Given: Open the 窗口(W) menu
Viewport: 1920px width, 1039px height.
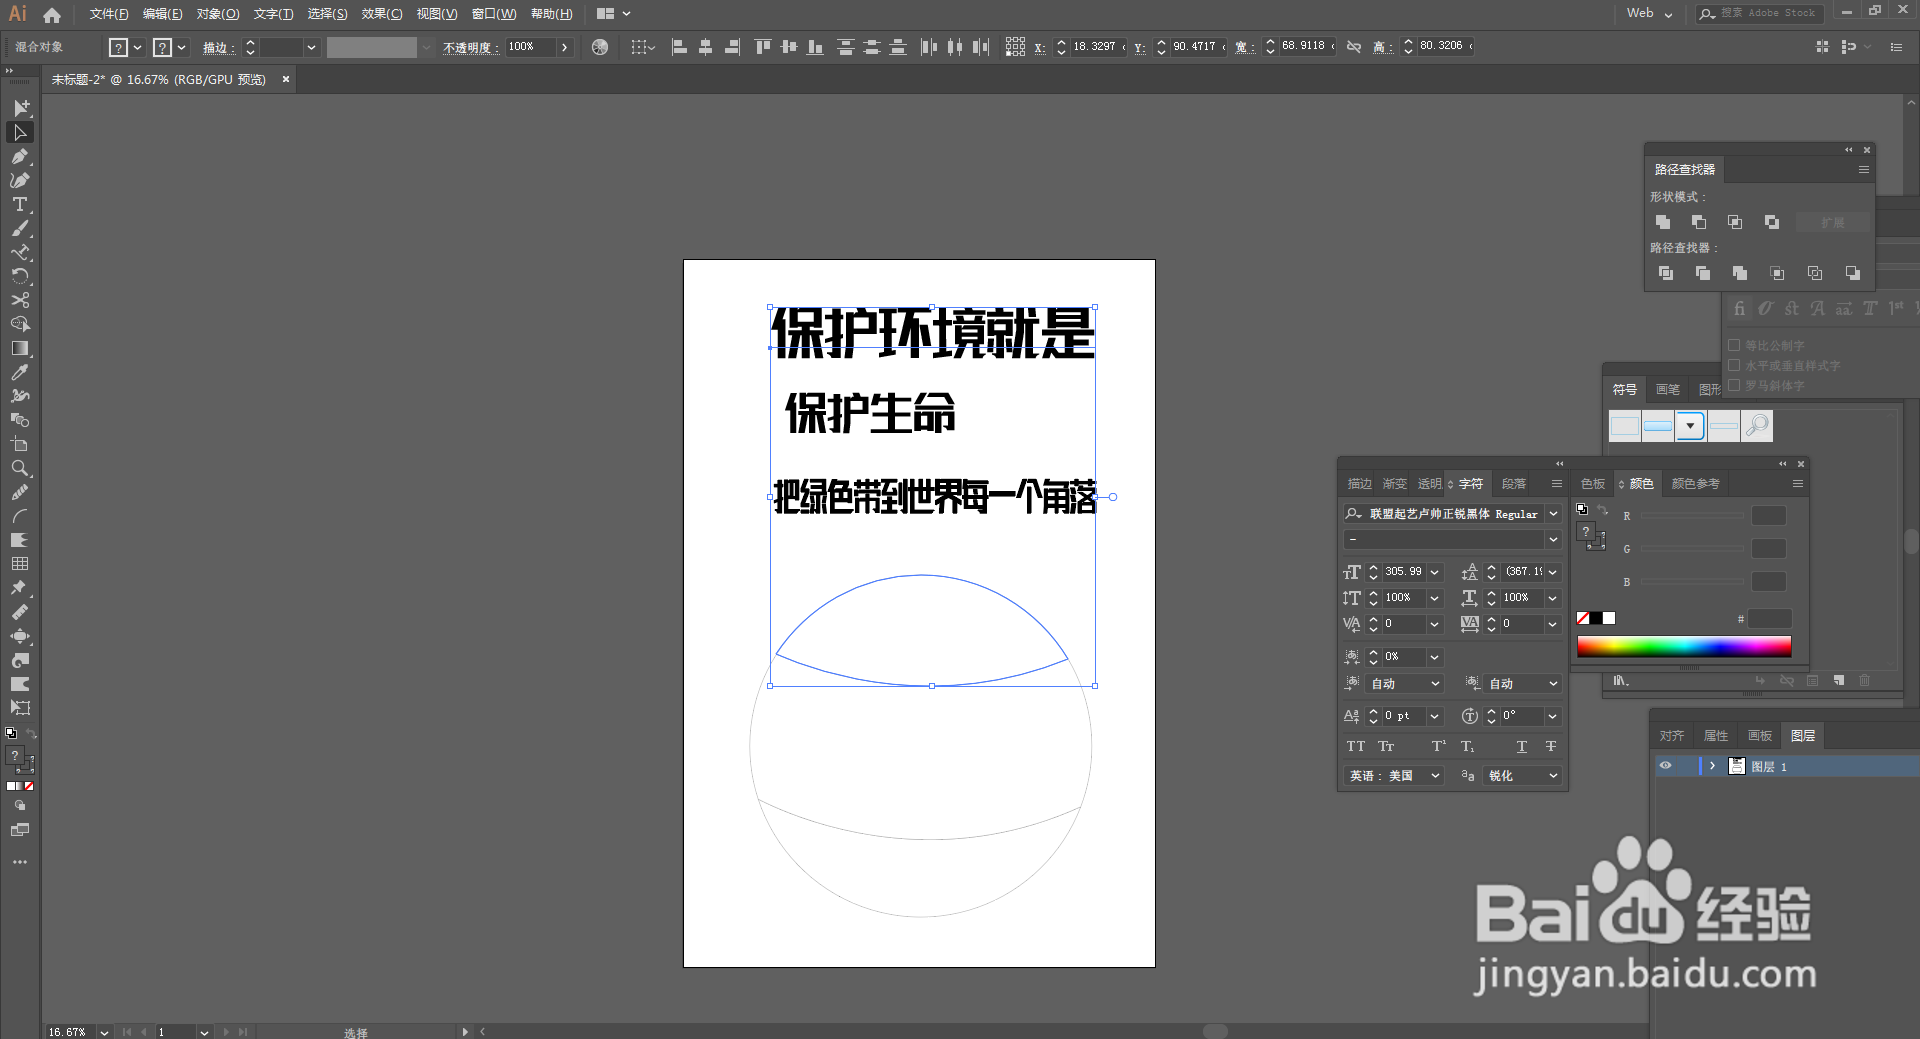Looking at the screenshot, I should tap(494, 14).
